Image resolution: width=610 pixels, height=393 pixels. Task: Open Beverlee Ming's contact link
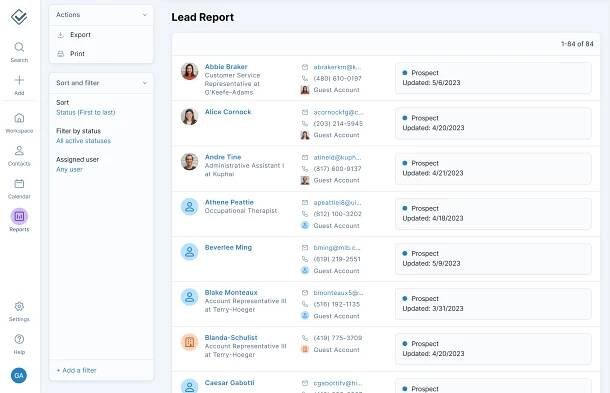(x=228, y=247)
